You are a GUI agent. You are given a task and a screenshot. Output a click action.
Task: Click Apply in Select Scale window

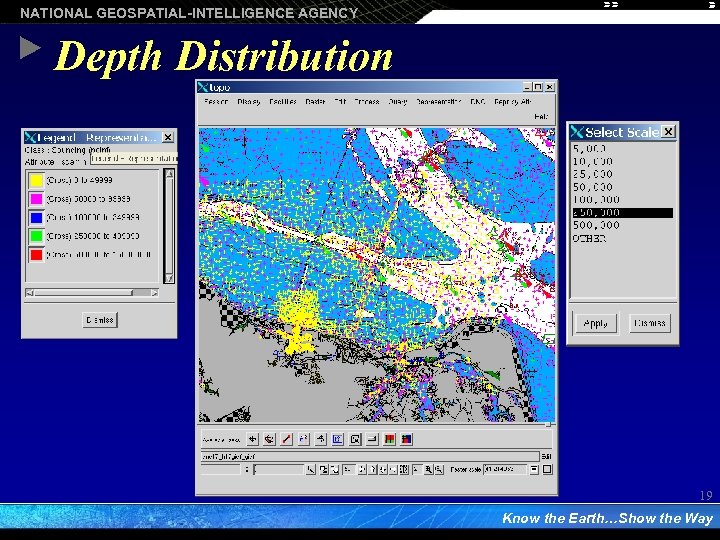coord(596,323)
